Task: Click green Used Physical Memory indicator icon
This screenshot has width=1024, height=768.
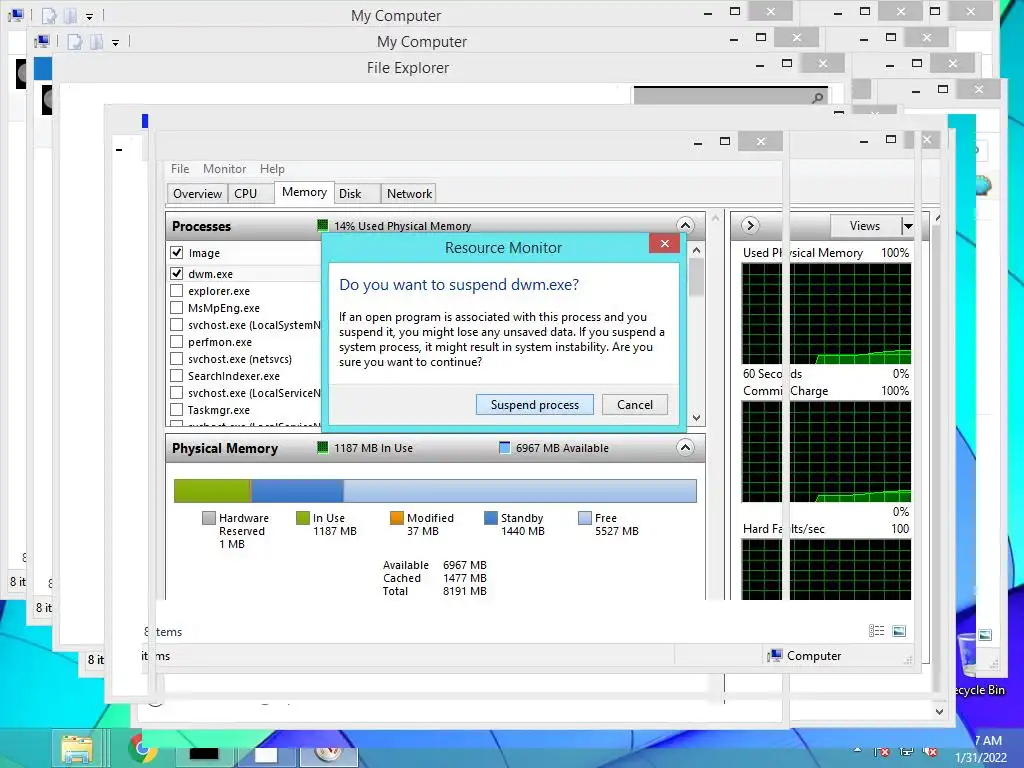Action: 322,225
